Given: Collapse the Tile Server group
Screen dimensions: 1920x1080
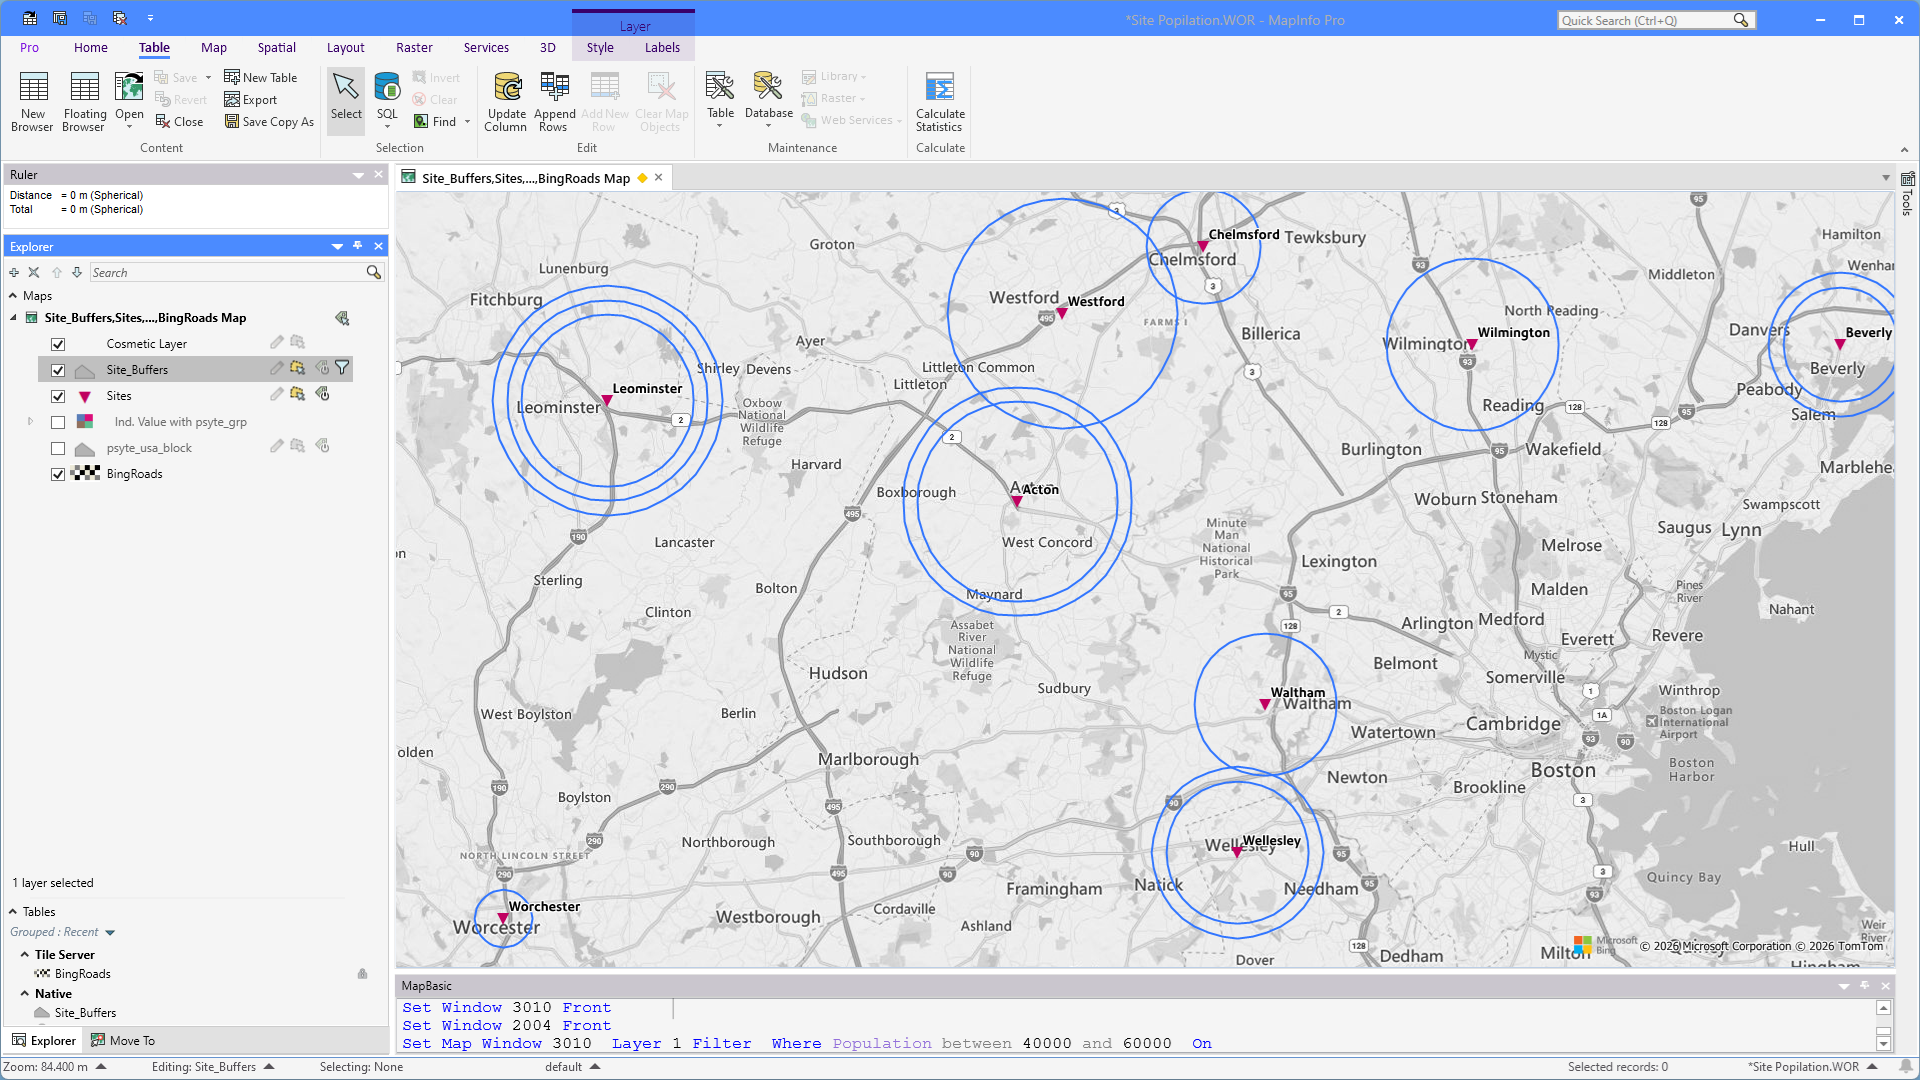Looking at the screenshot, I should [25, 955].
